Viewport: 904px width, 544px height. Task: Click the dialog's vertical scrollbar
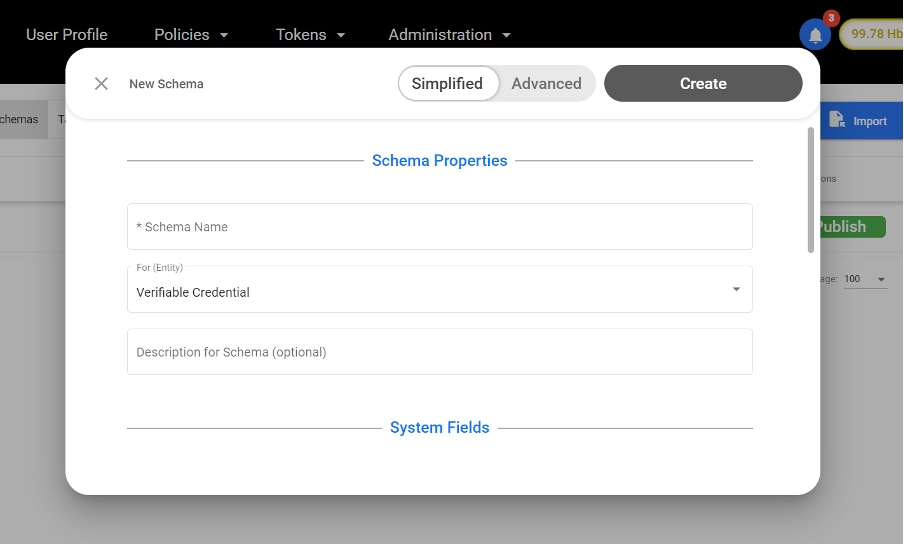[810, 190]
